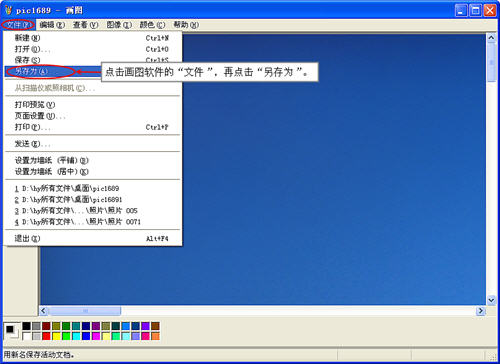The image size is (500, 364).
Task: Pick the pale yellow swatch
Action: coord(106,336)
